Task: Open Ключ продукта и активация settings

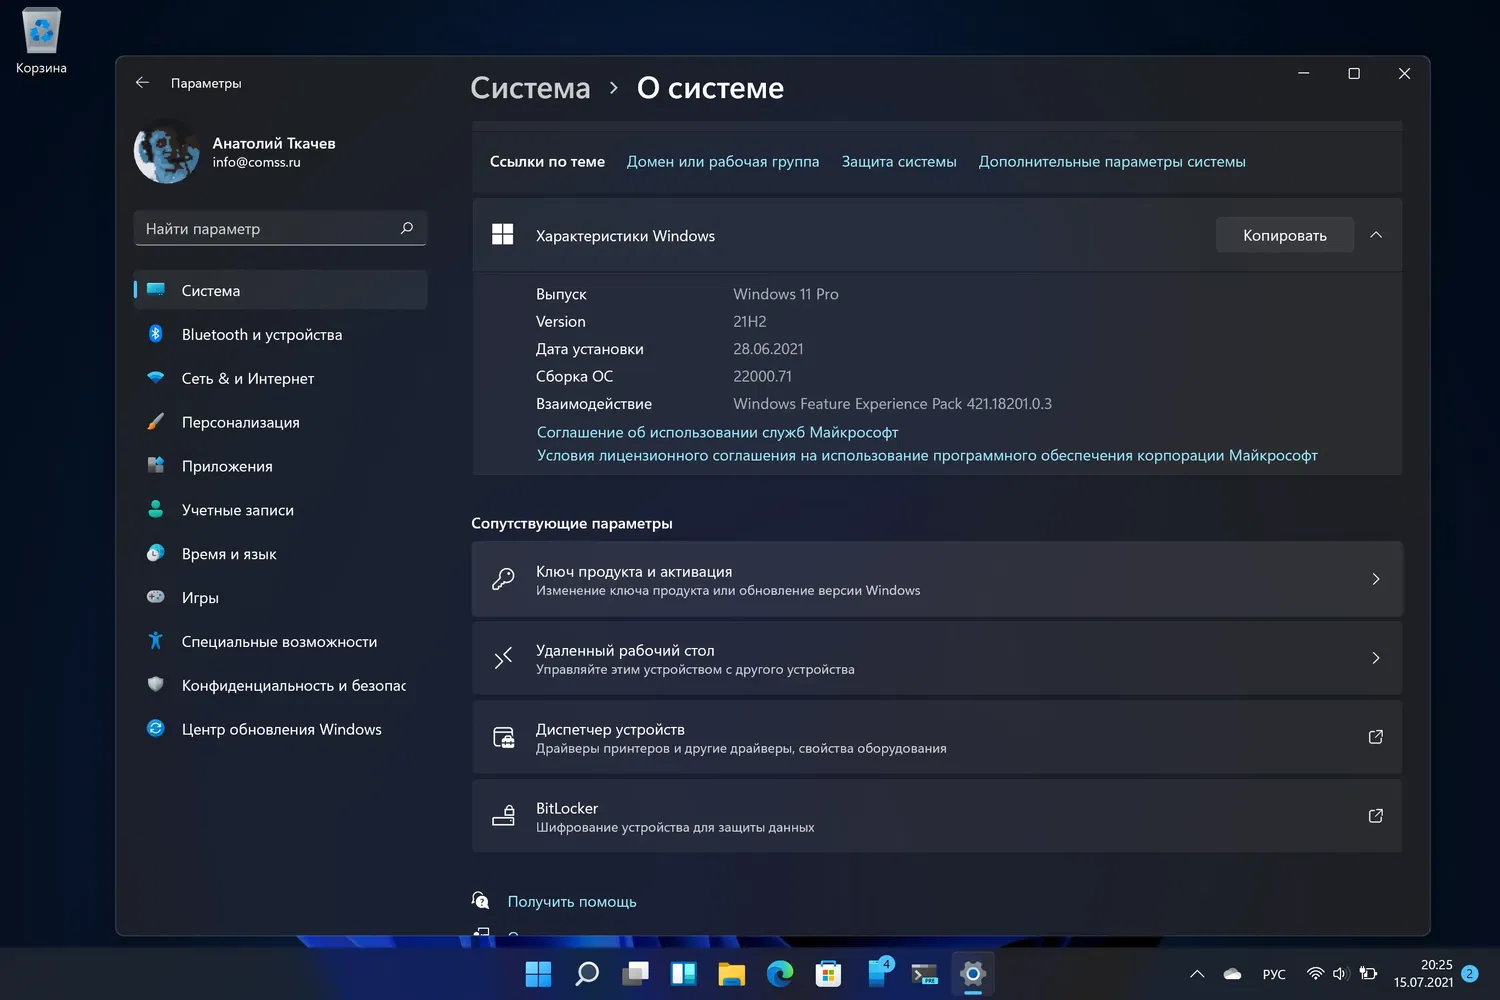Action: 937,579
